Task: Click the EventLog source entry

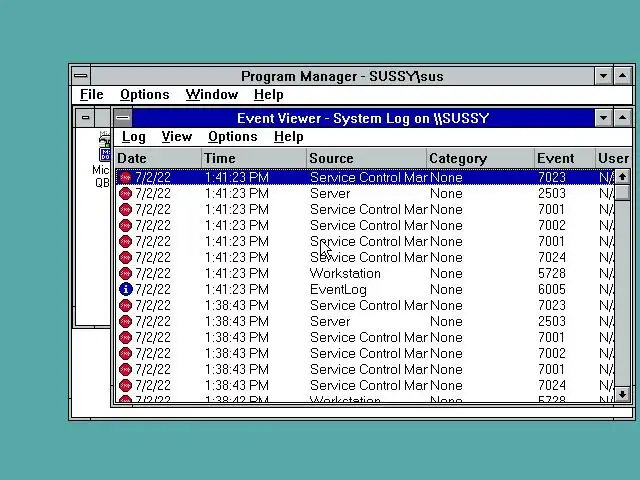Action: (x=338, y=289)
